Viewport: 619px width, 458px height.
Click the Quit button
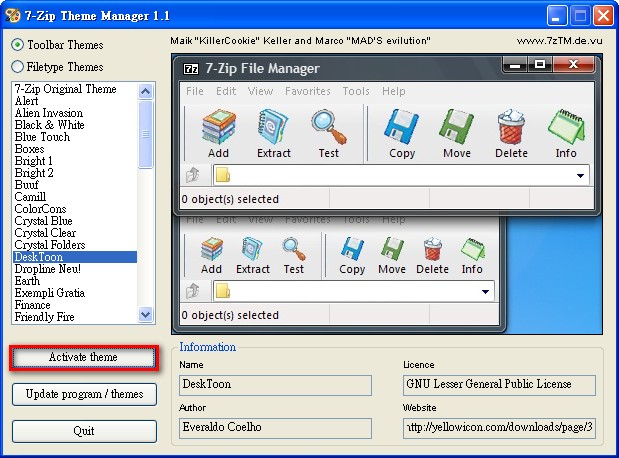coord(84,431)
